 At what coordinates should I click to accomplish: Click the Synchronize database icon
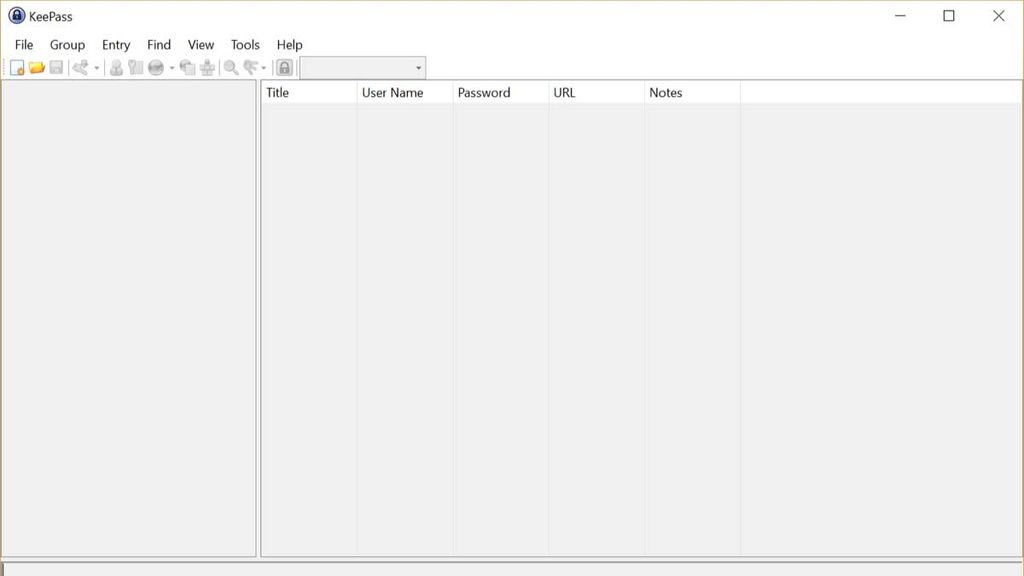click(80, 67)
